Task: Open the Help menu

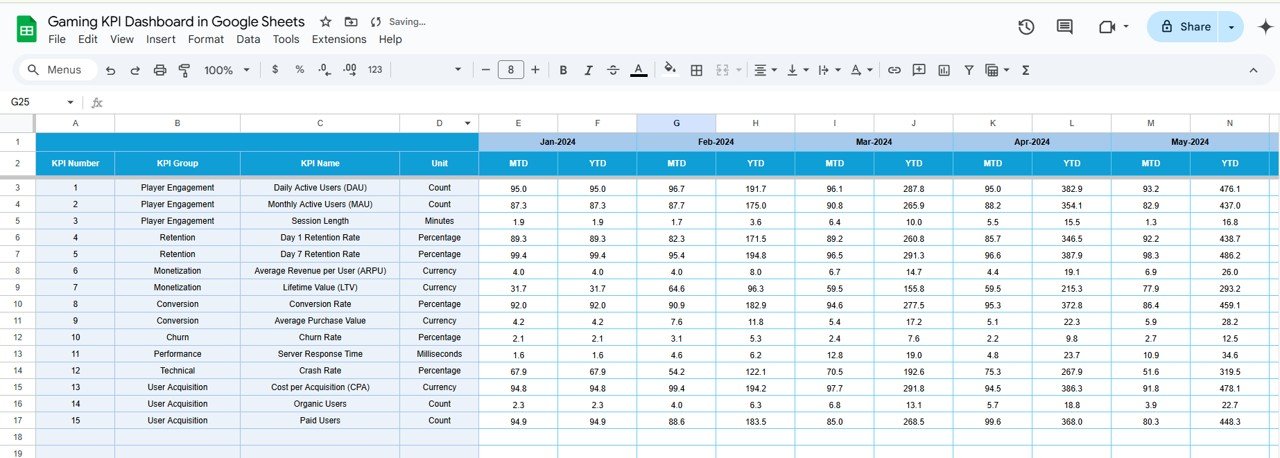Action: coord(391,39)
